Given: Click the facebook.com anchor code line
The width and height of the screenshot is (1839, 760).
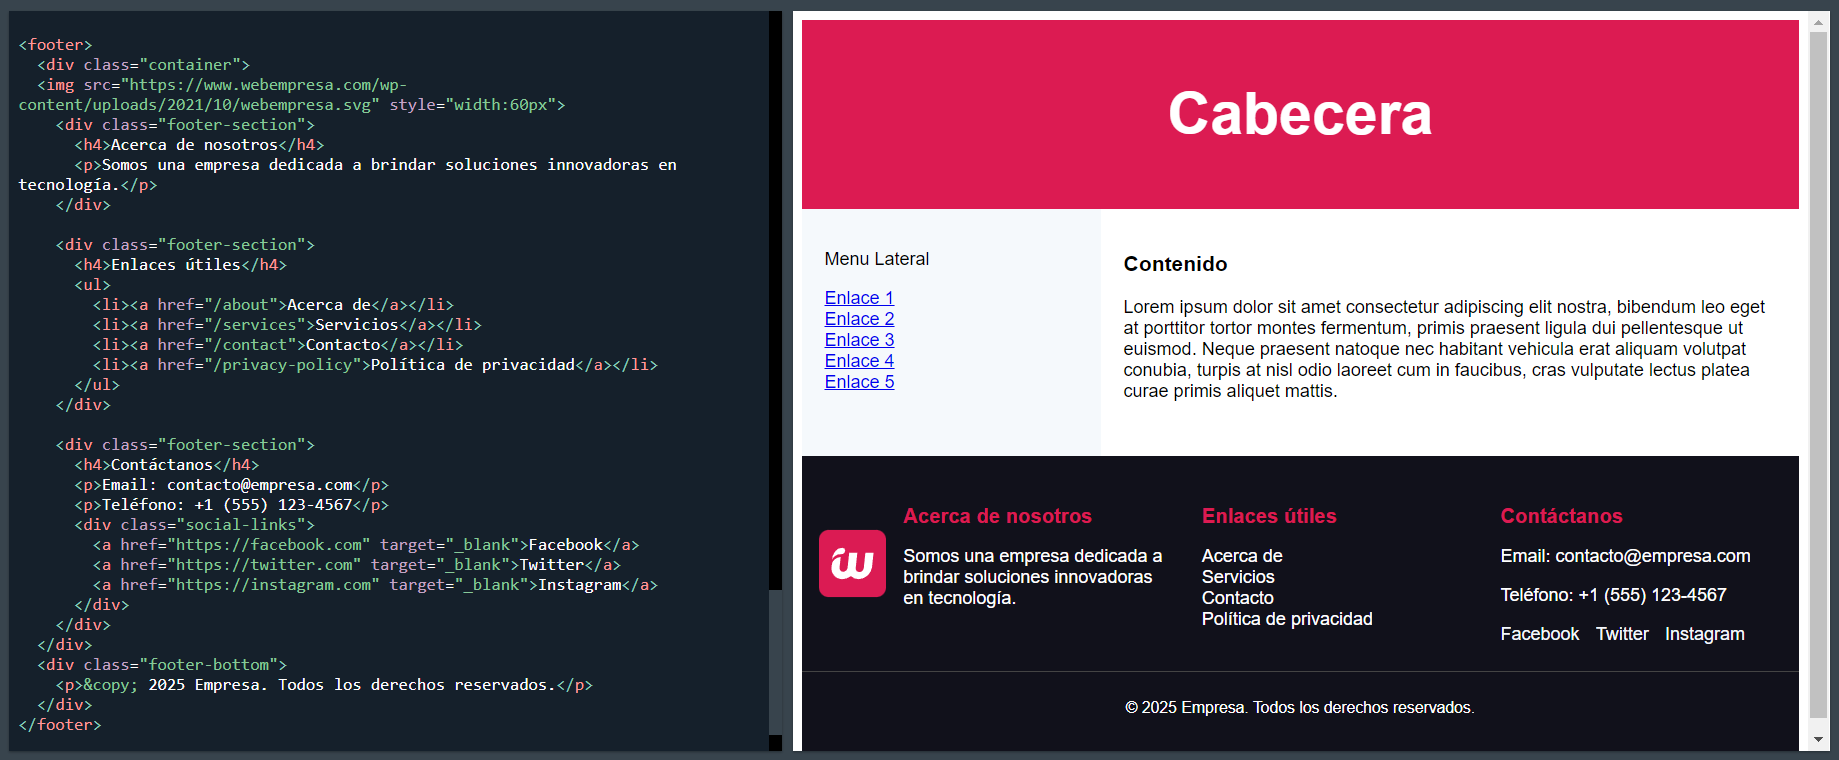Looking at the screenshot, I should coord(366,545).
